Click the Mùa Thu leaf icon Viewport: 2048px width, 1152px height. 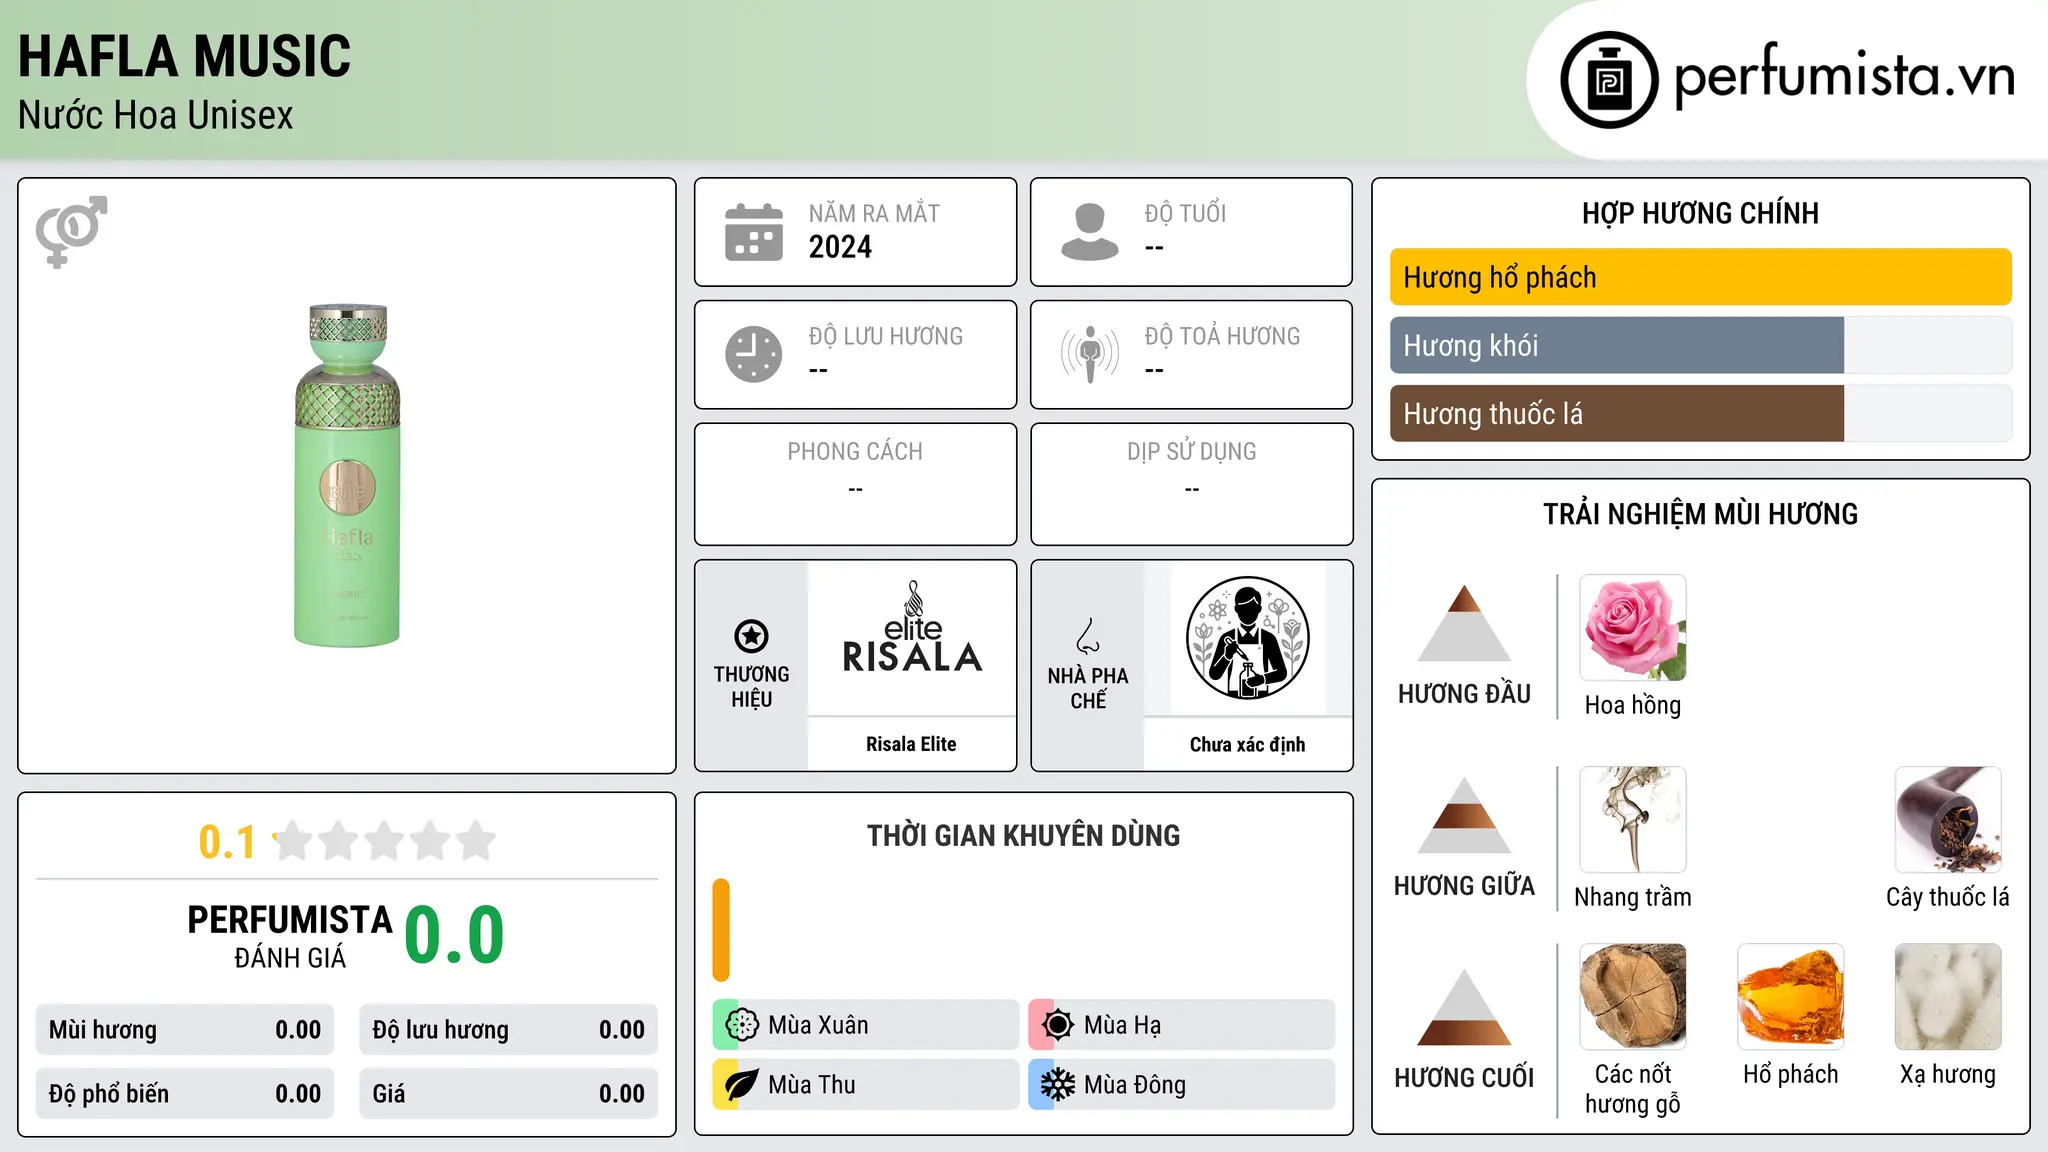pos(742,1085)
